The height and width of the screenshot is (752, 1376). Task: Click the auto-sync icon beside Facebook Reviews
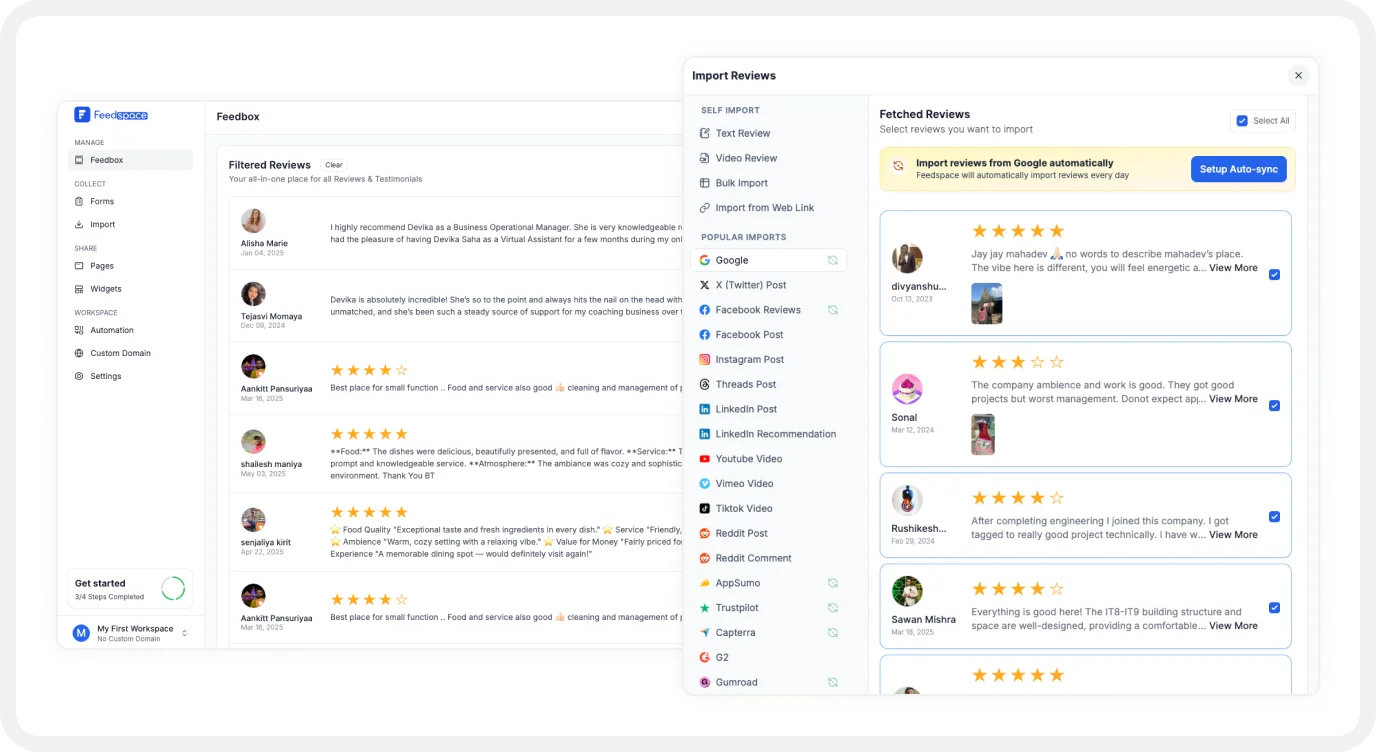832,310
